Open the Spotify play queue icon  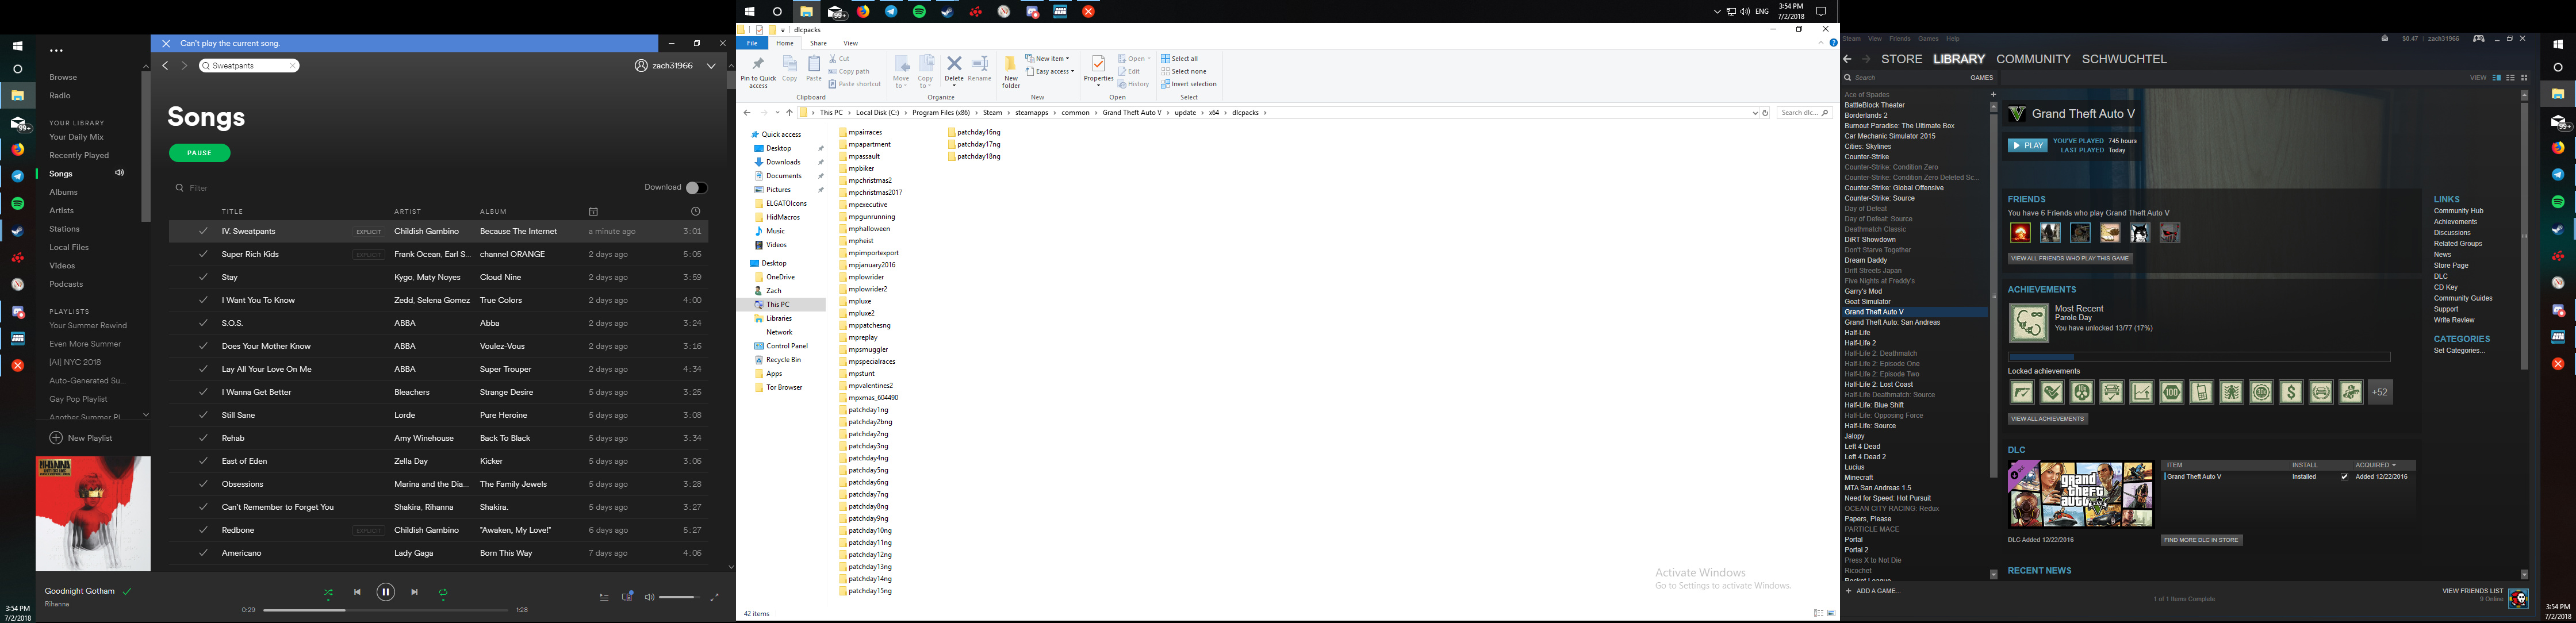pyautogui.click(x=604, y=597)
